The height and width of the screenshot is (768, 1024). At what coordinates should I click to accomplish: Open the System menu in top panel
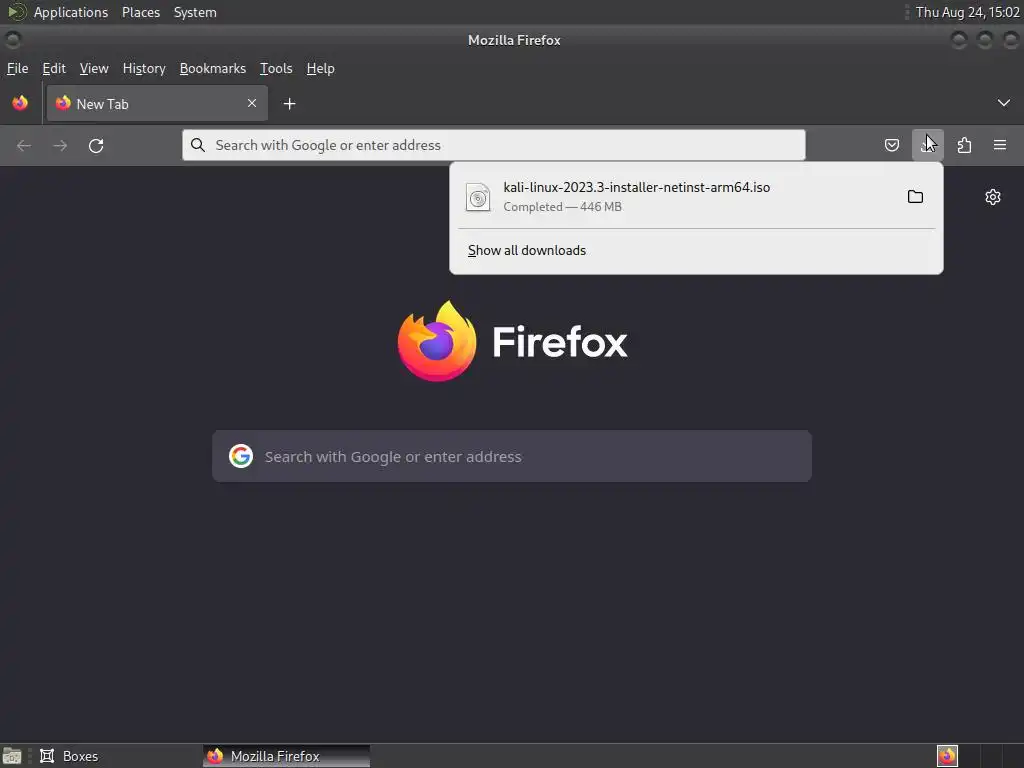[x=195, y=12]
